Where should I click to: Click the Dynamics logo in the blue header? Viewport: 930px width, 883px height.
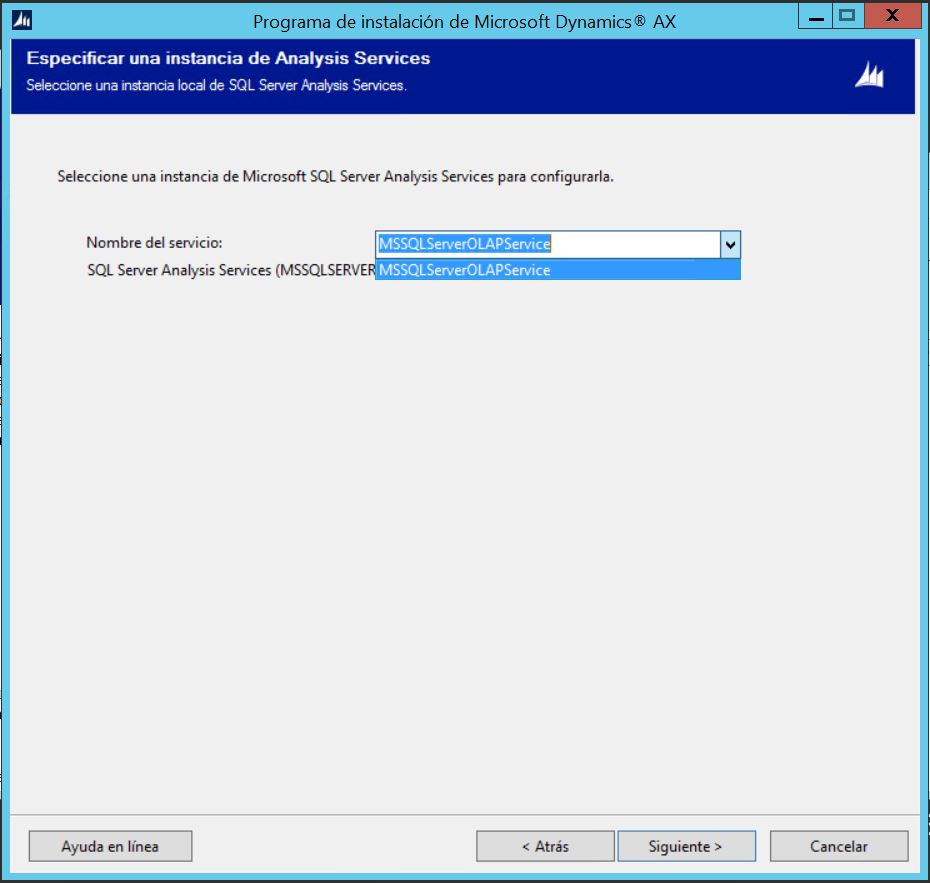tap(869, 75)
